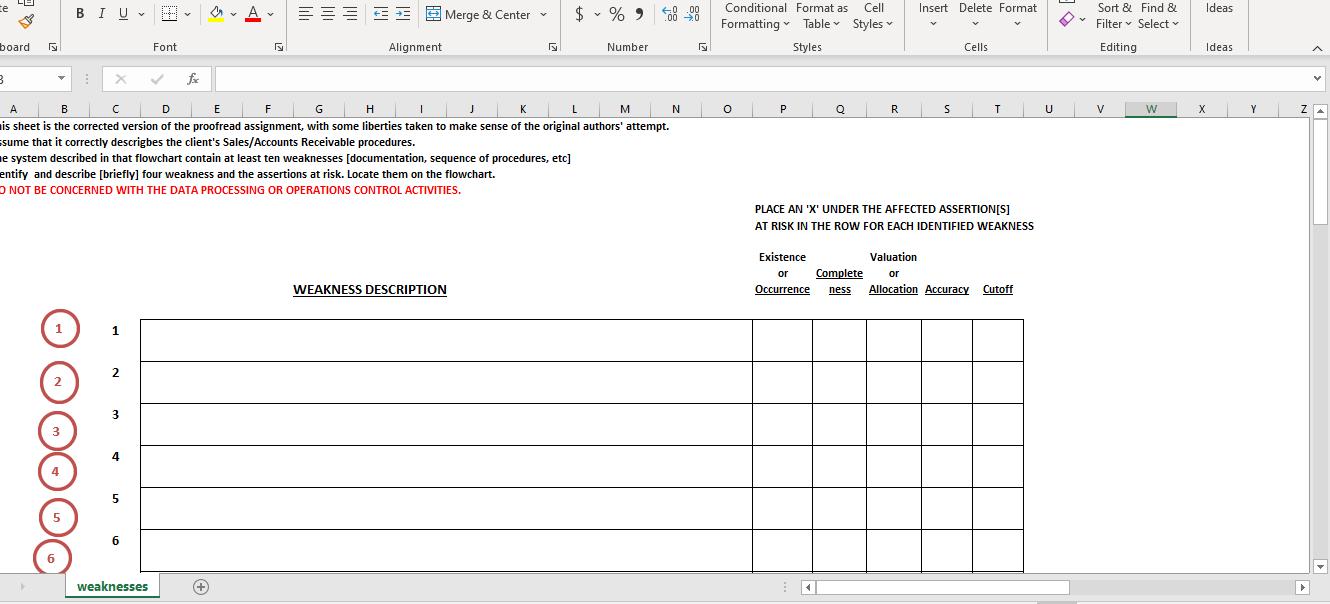
Task: Open Accounting format dropdown arrow
Action: pos(597,14)
